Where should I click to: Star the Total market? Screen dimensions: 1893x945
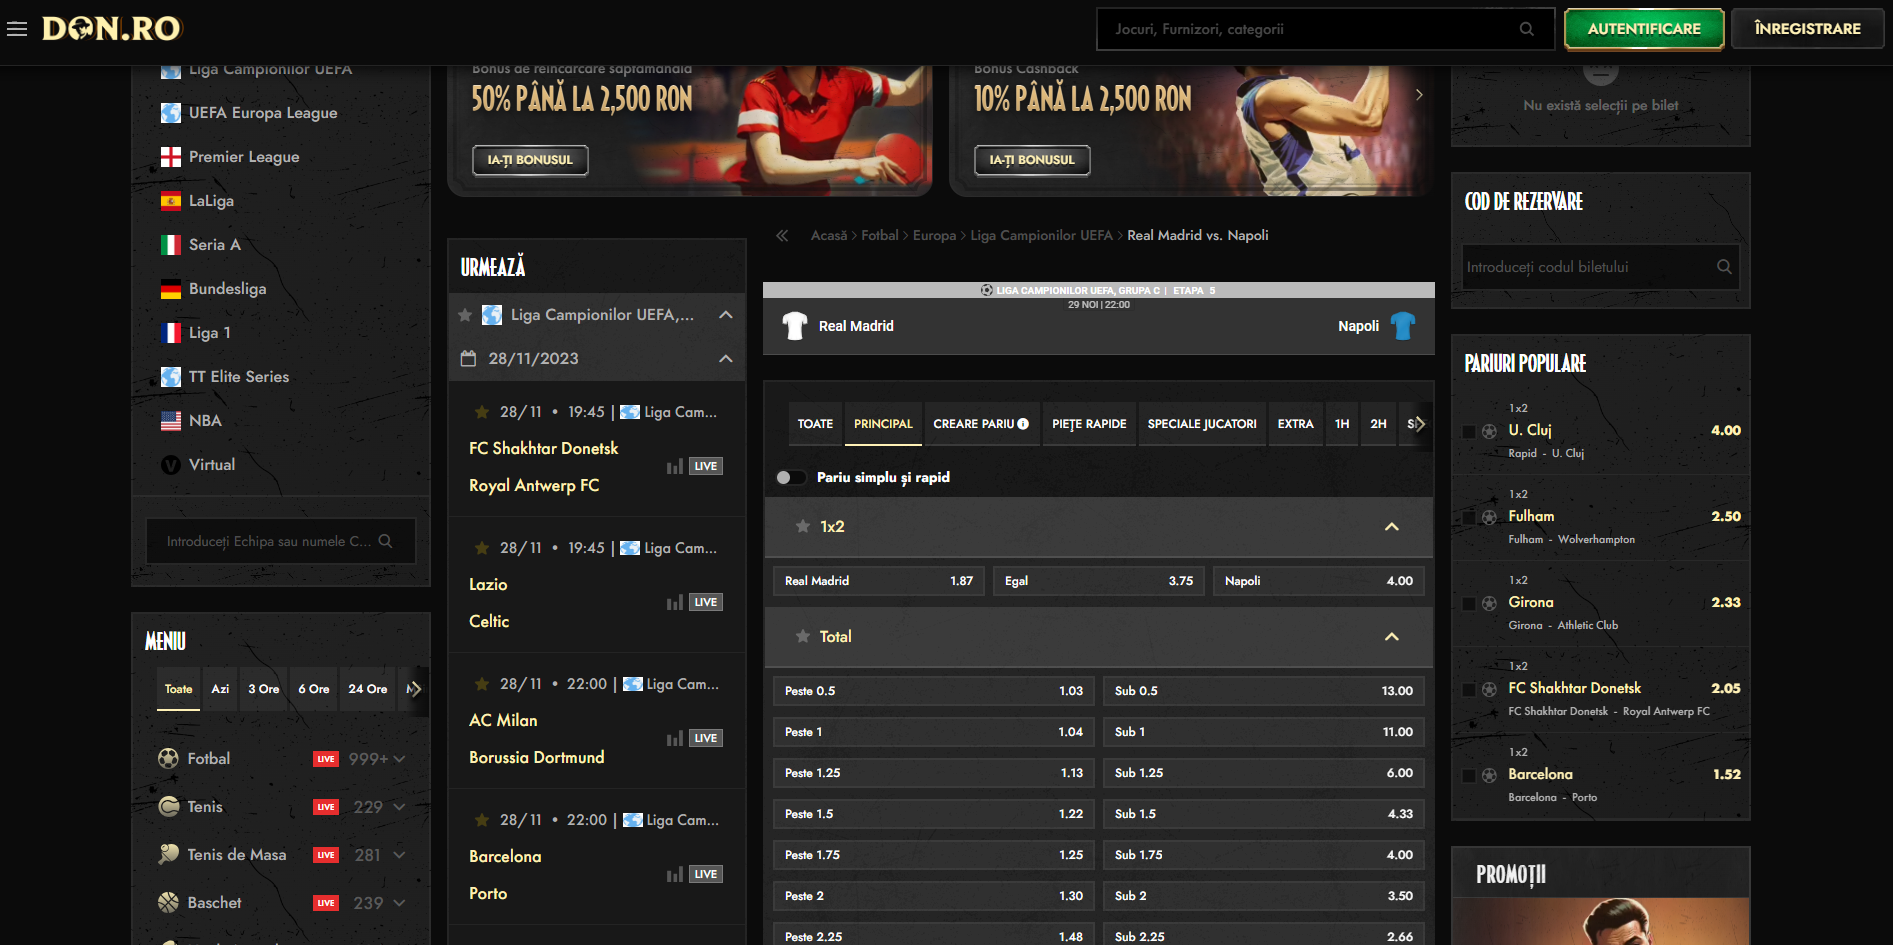802,636
